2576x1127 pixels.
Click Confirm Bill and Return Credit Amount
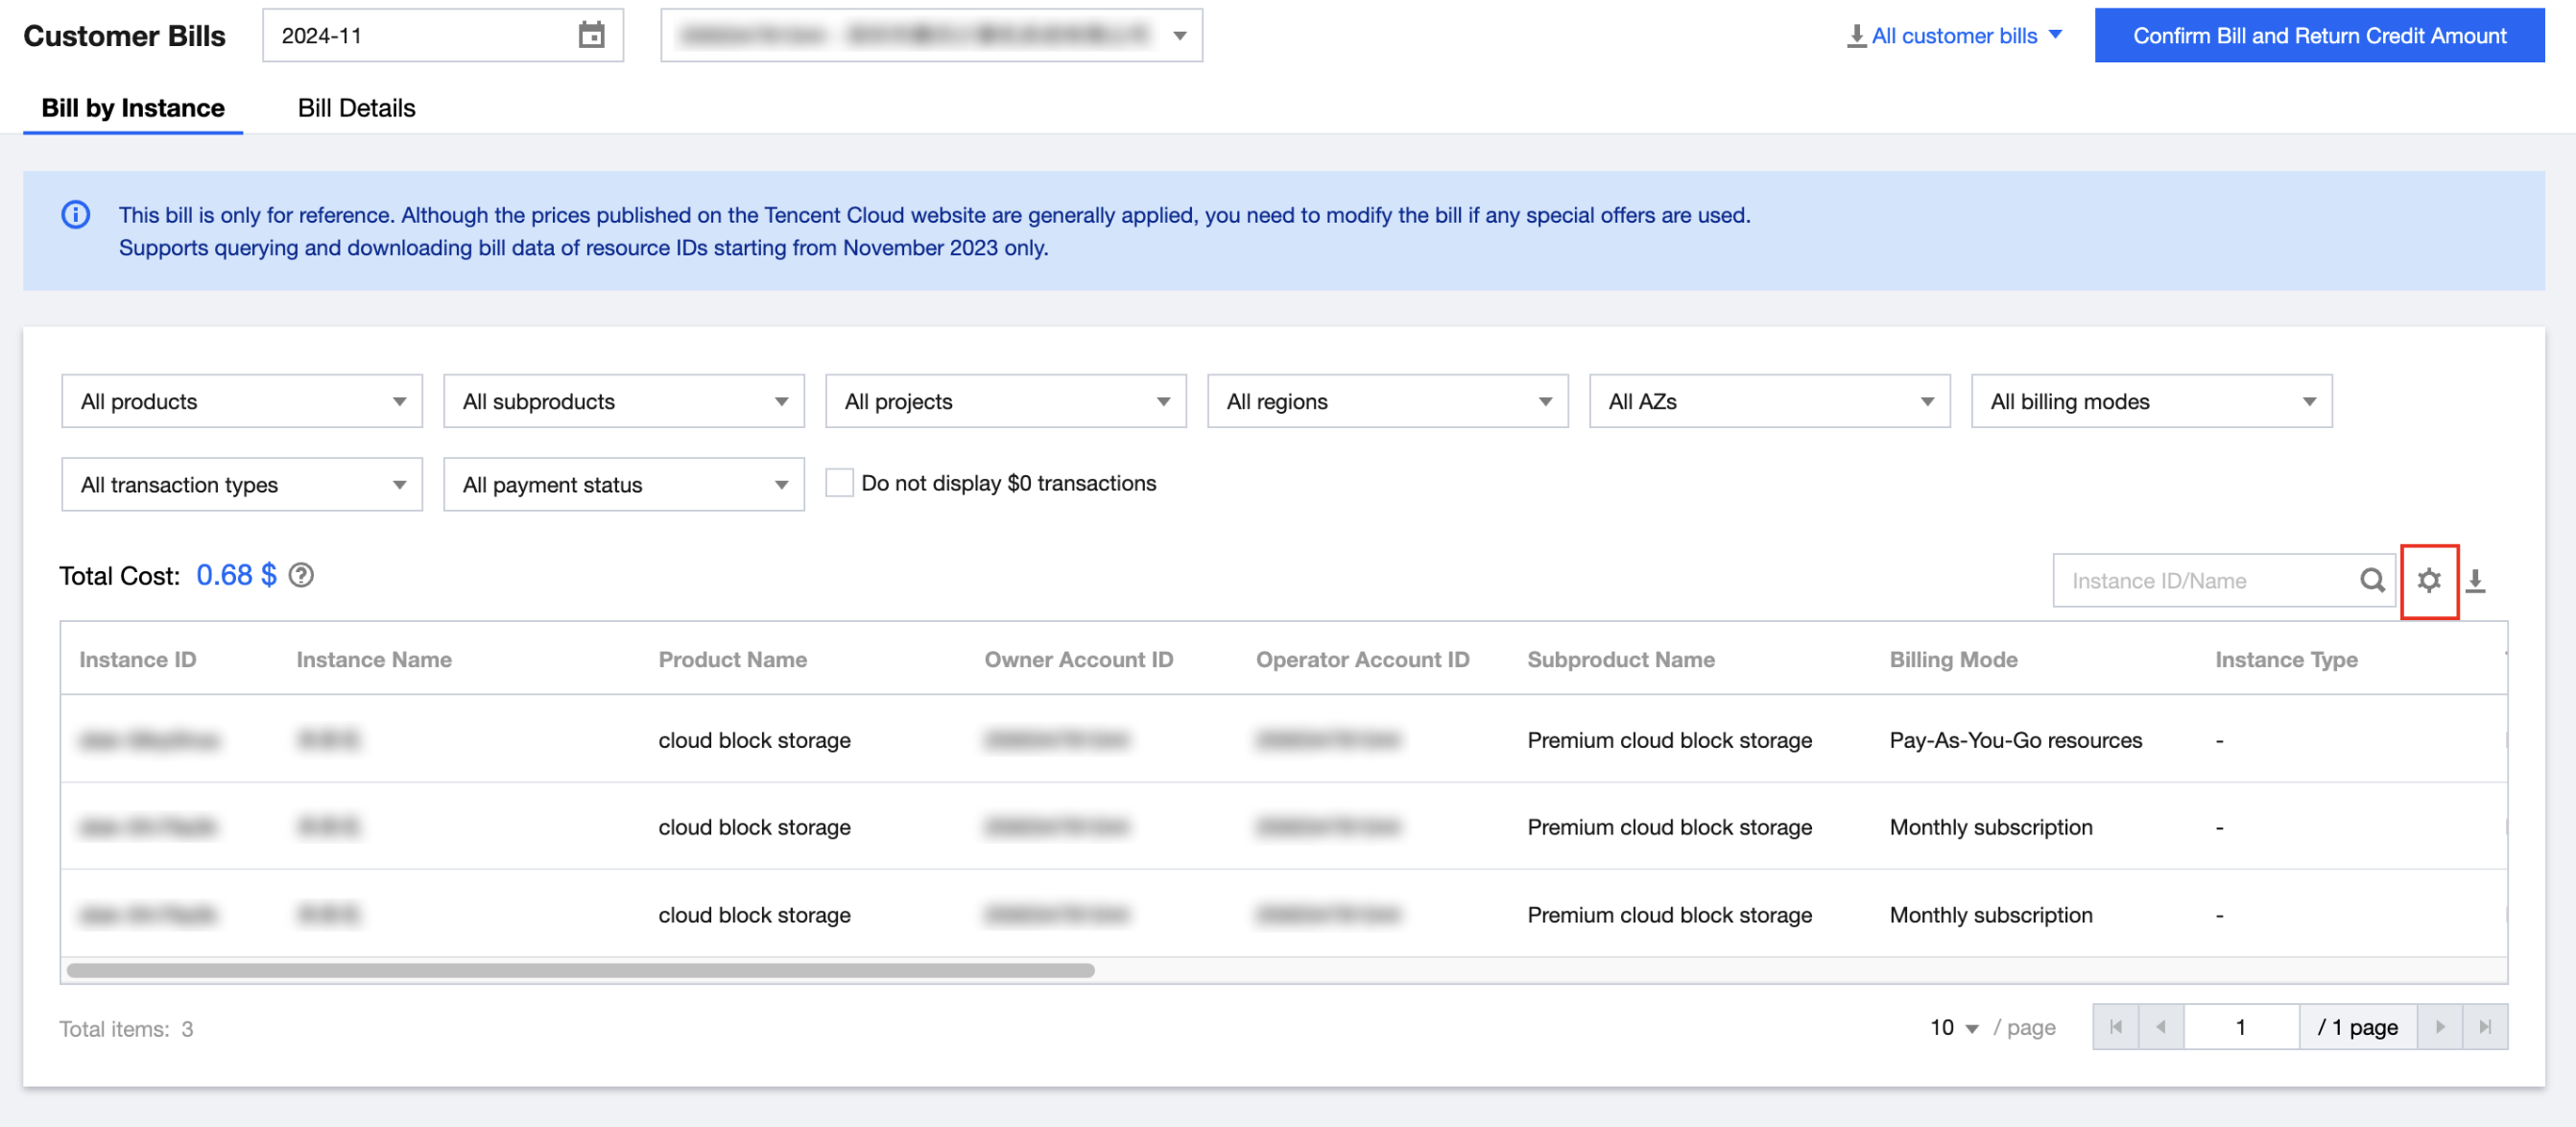(x=2319, y=36)
